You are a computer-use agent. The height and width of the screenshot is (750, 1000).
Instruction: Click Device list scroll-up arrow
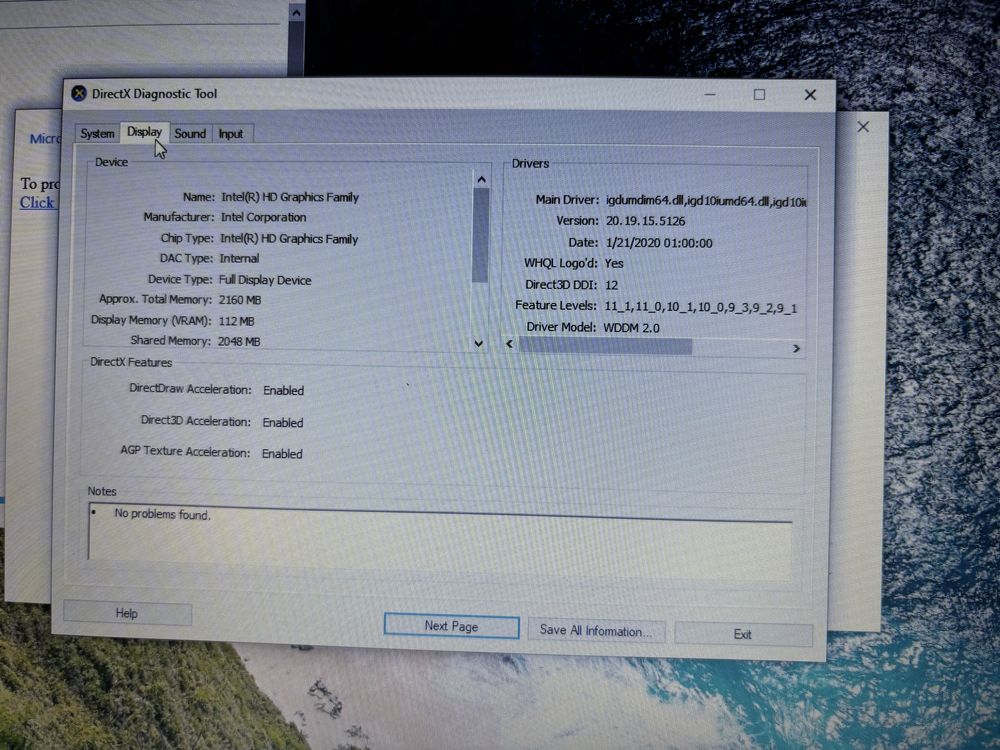482,180
